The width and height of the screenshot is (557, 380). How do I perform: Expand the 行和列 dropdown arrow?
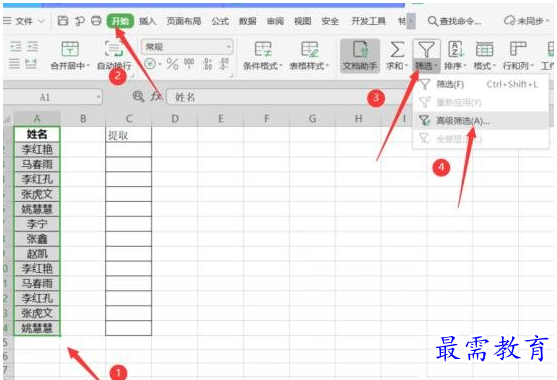(x=532, y=66)
